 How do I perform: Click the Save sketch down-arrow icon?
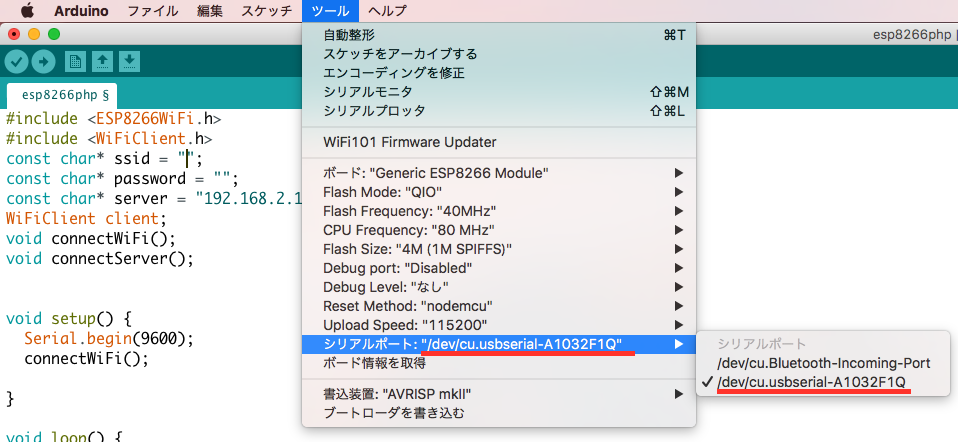click(x=129, y=61)
